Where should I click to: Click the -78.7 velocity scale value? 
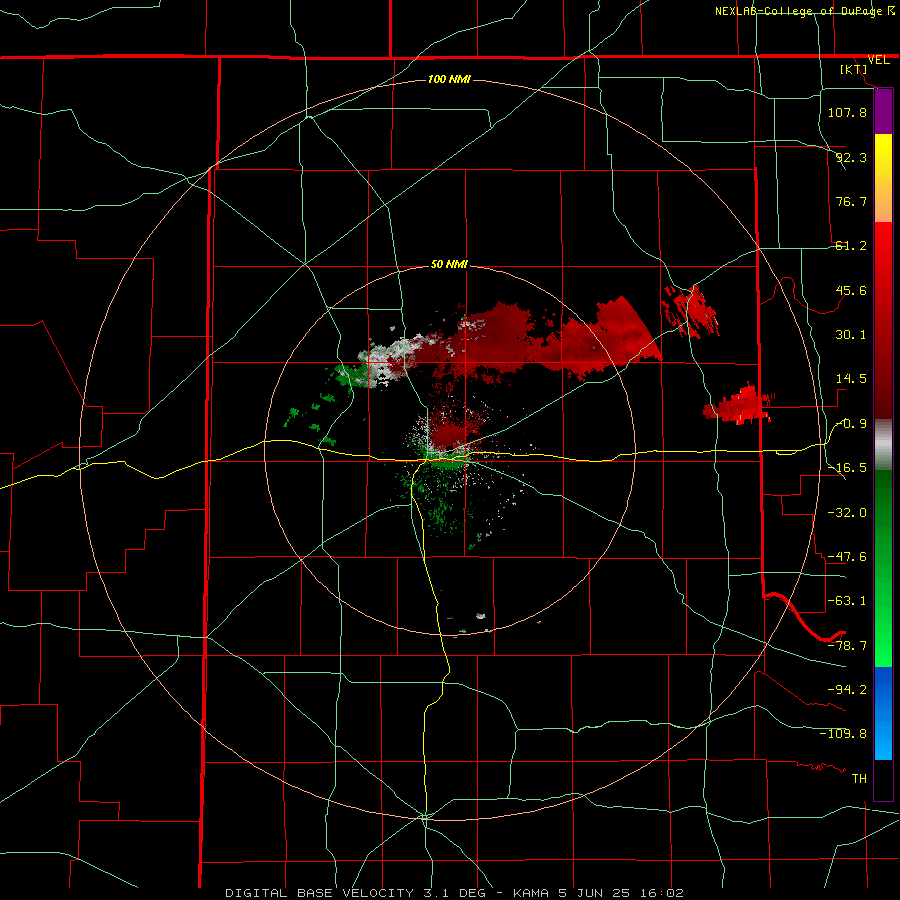847,646
